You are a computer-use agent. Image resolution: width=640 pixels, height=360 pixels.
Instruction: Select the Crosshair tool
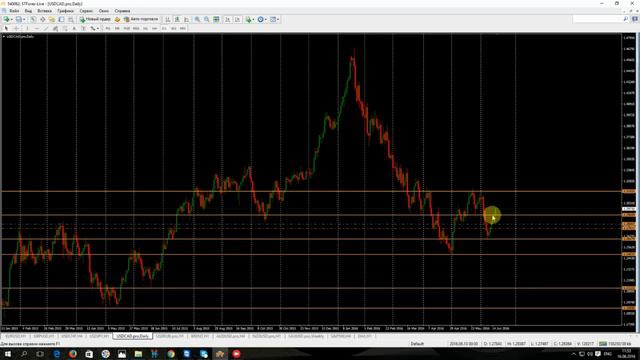point(16,28)
